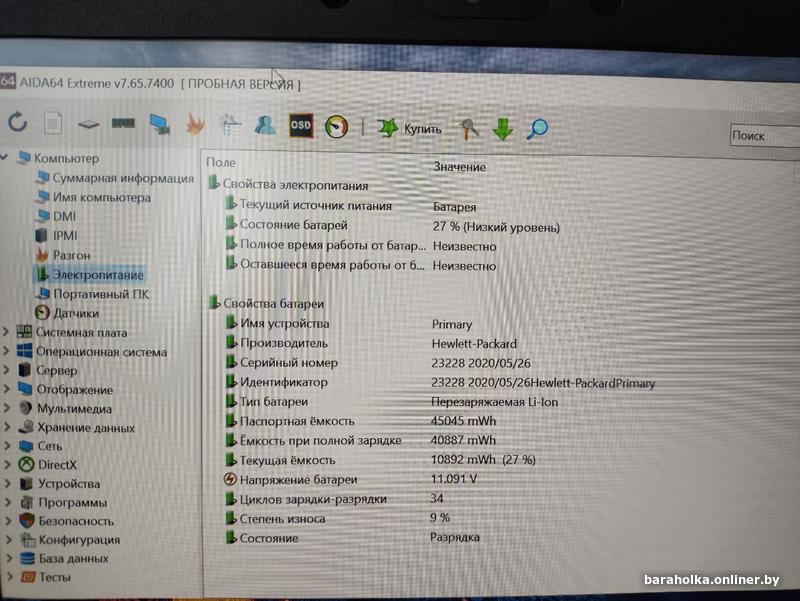800x601 pixels.
Task: Select the Тип батареи row
Action: 392,402
